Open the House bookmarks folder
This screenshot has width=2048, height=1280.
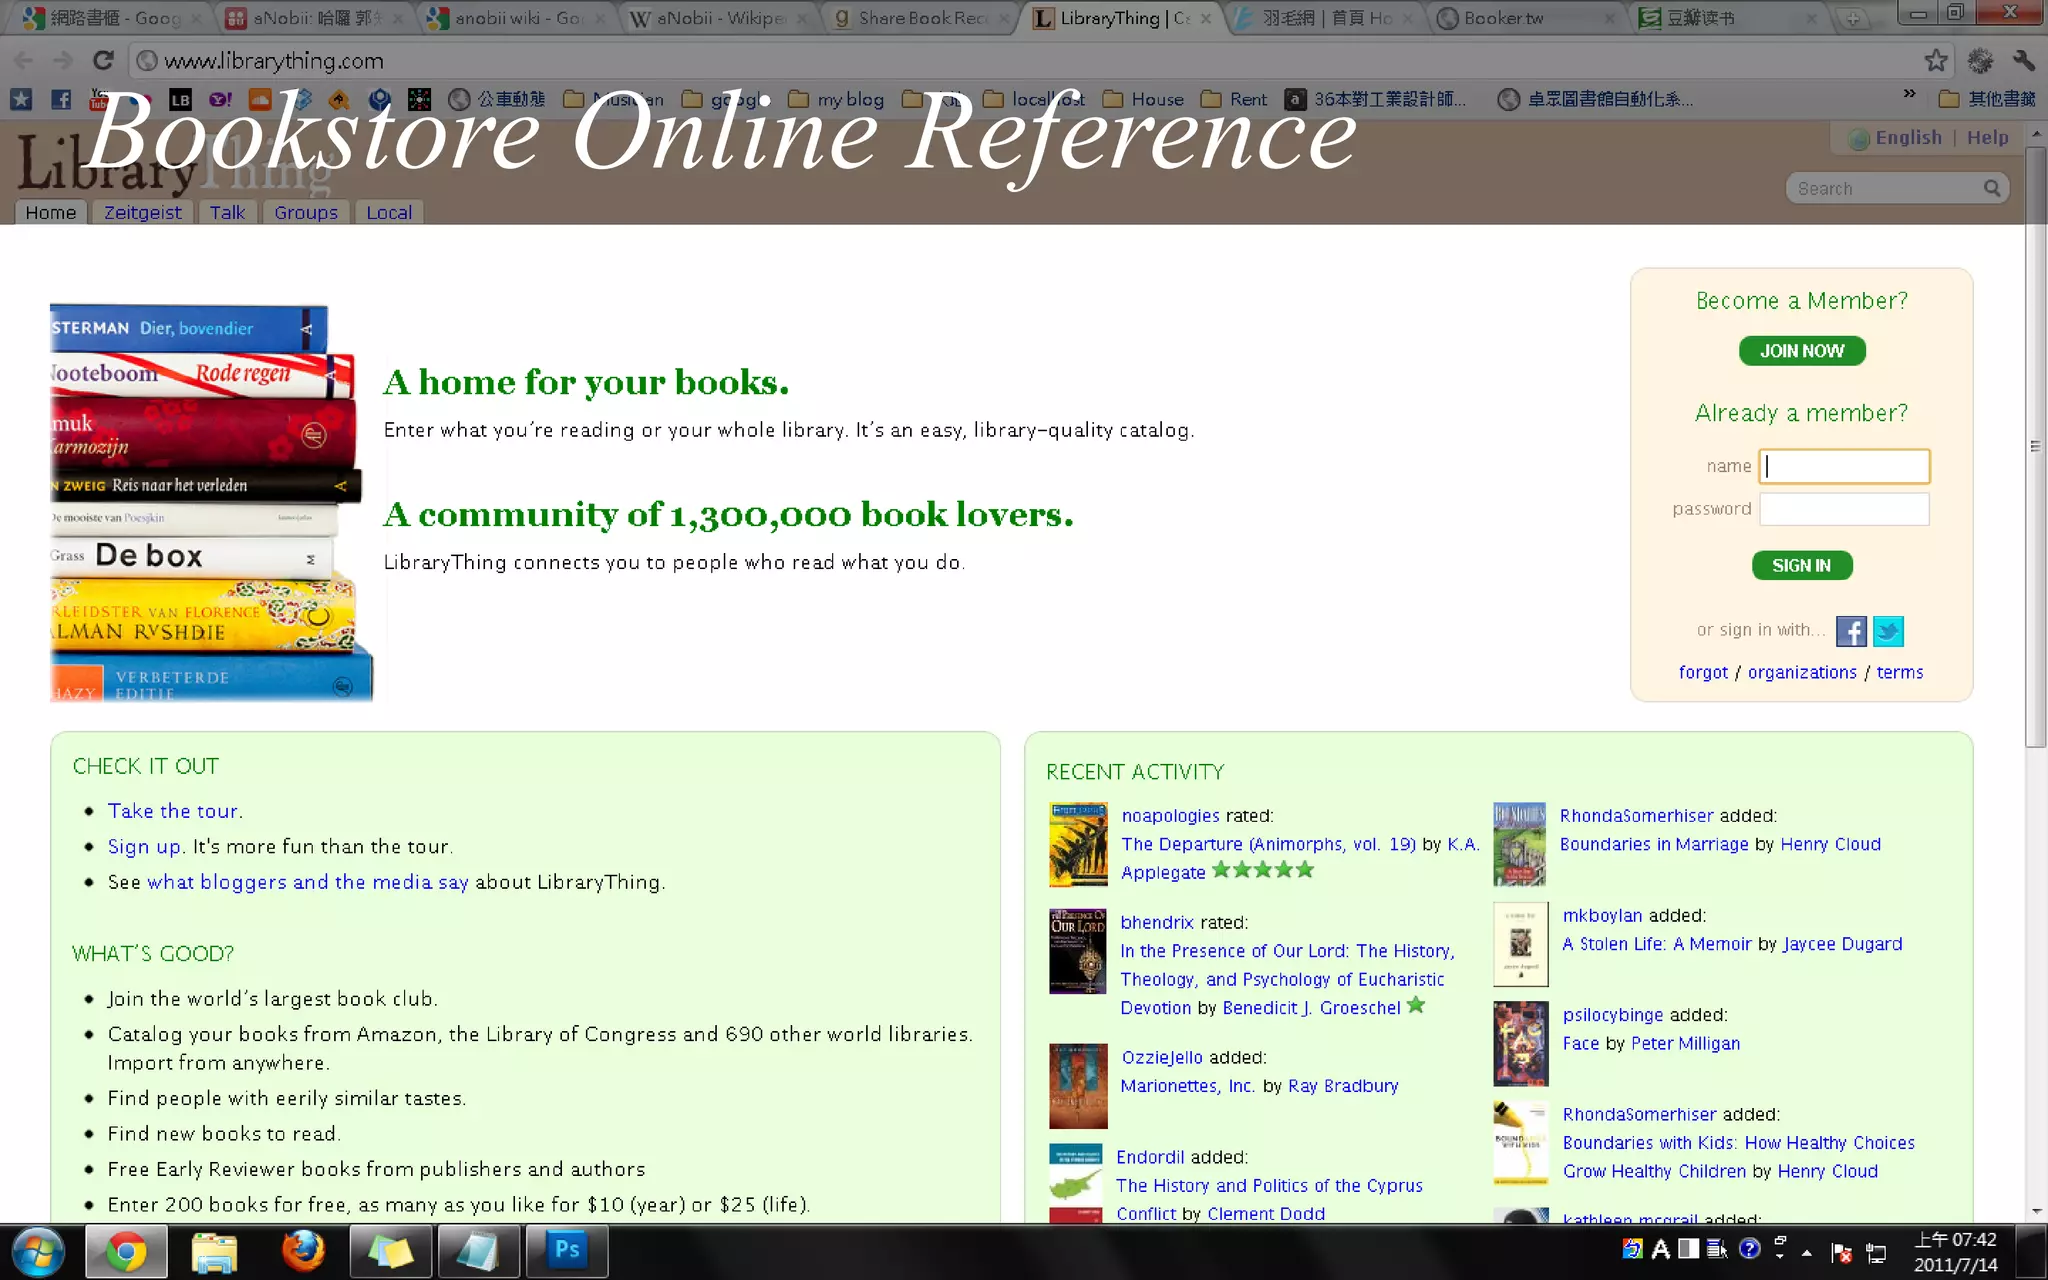(x=1143, y=99)
